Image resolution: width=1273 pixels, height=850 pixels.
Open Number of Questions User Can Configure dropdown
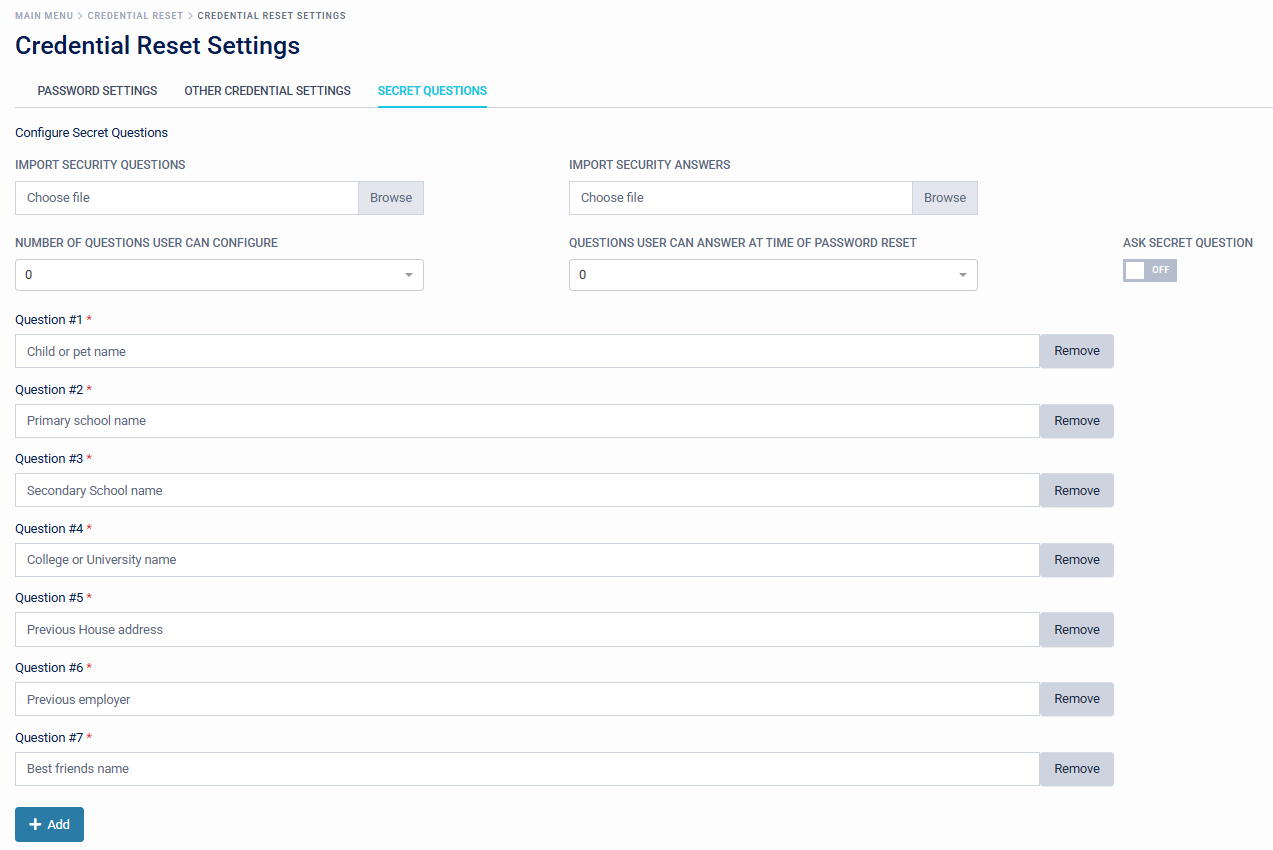pyautogui.click(x=219, y=275)
